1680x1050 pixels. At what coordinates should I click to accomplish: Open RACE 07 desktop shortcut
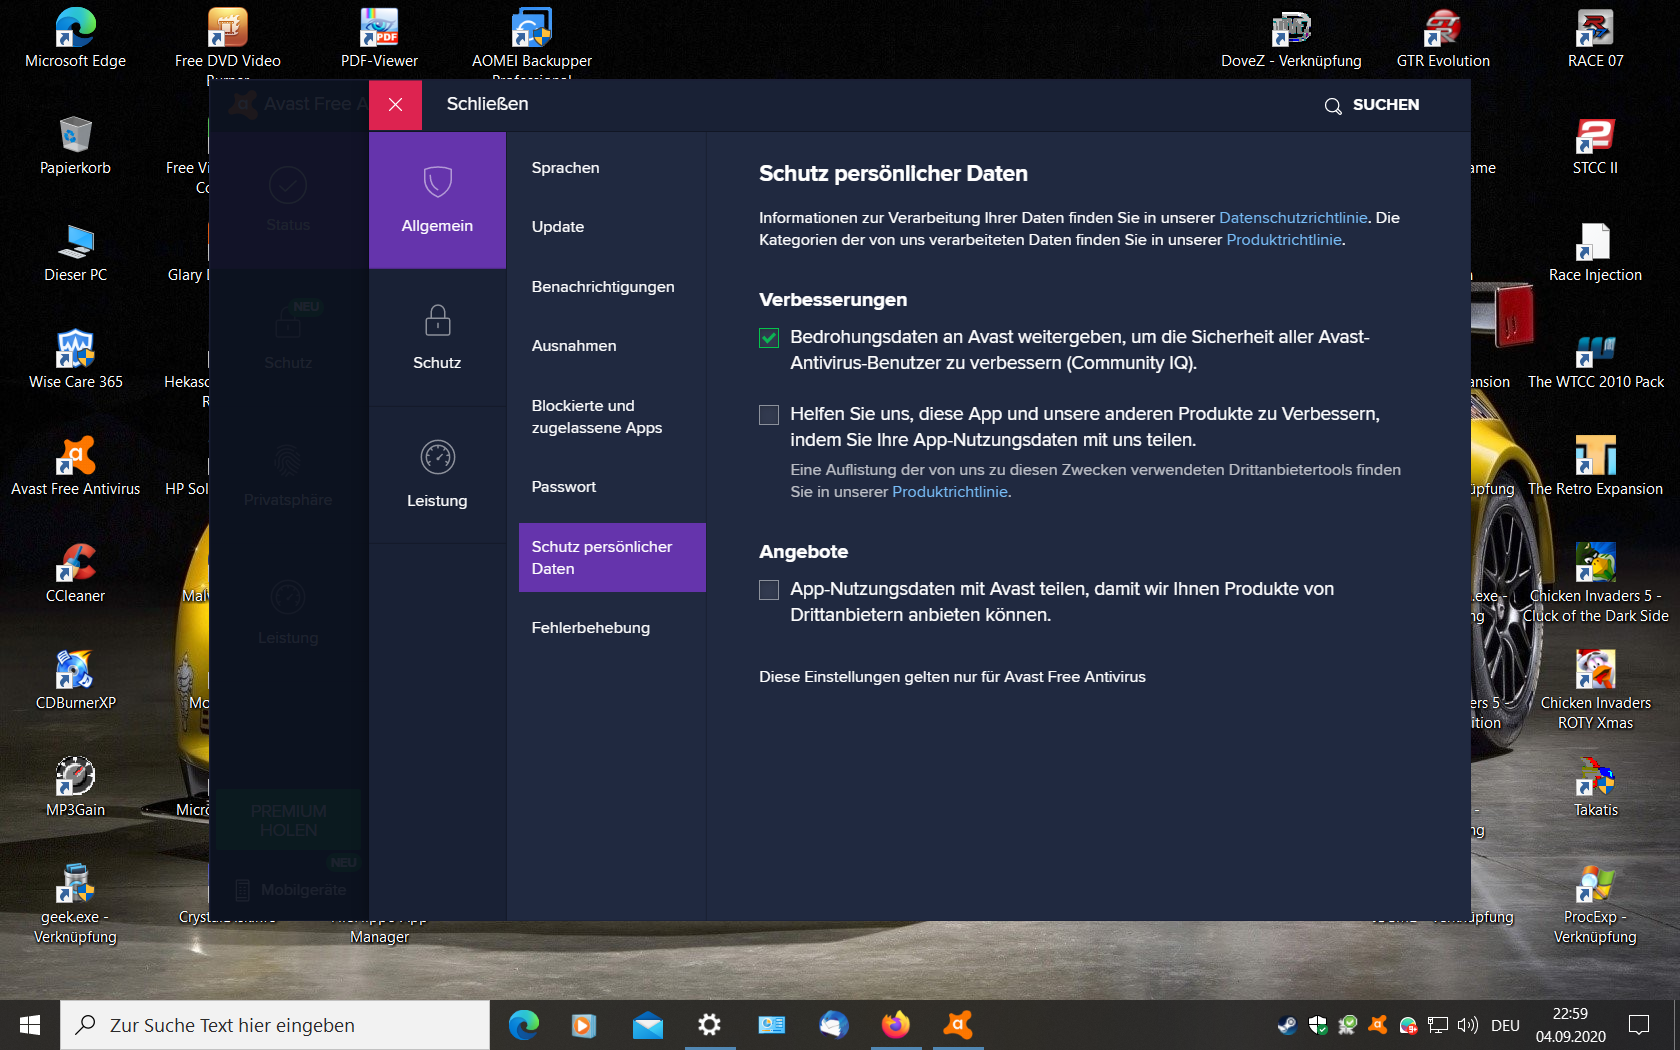pyautogui.click(x=1595, y=38)
